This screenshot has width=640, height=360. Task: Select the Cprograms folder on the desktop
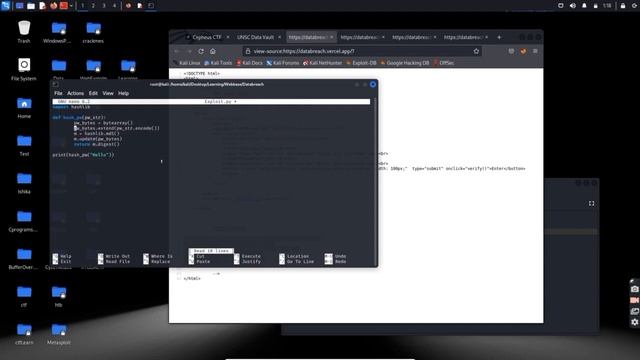[24, 220]
